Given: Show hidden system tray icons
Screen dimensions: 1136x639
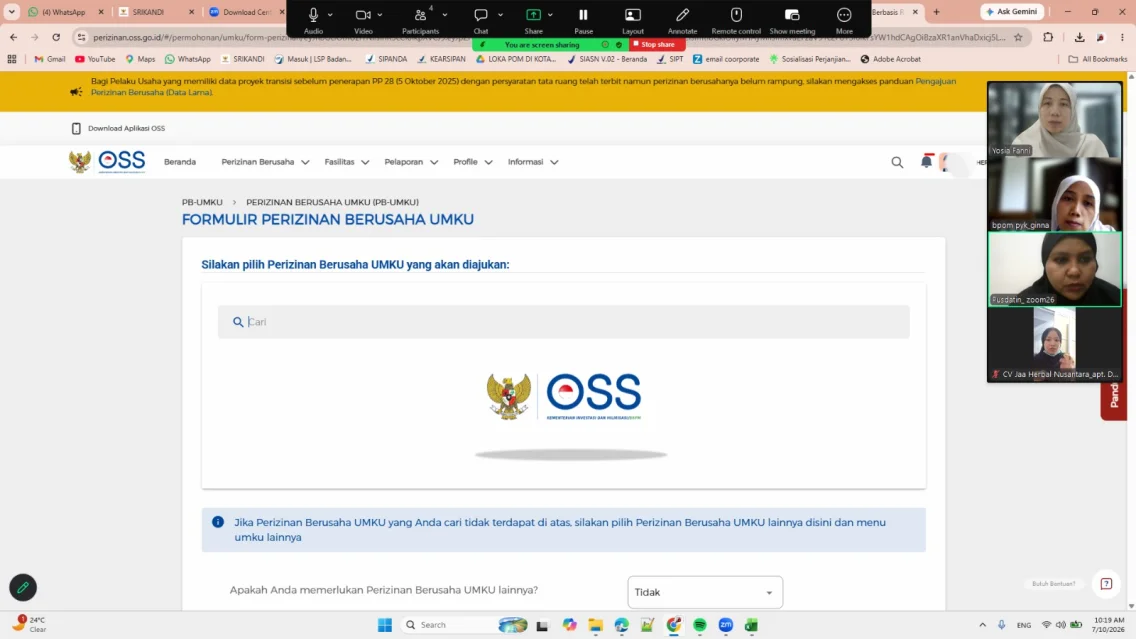Looking at the screenshot, I should pos(982,625).
